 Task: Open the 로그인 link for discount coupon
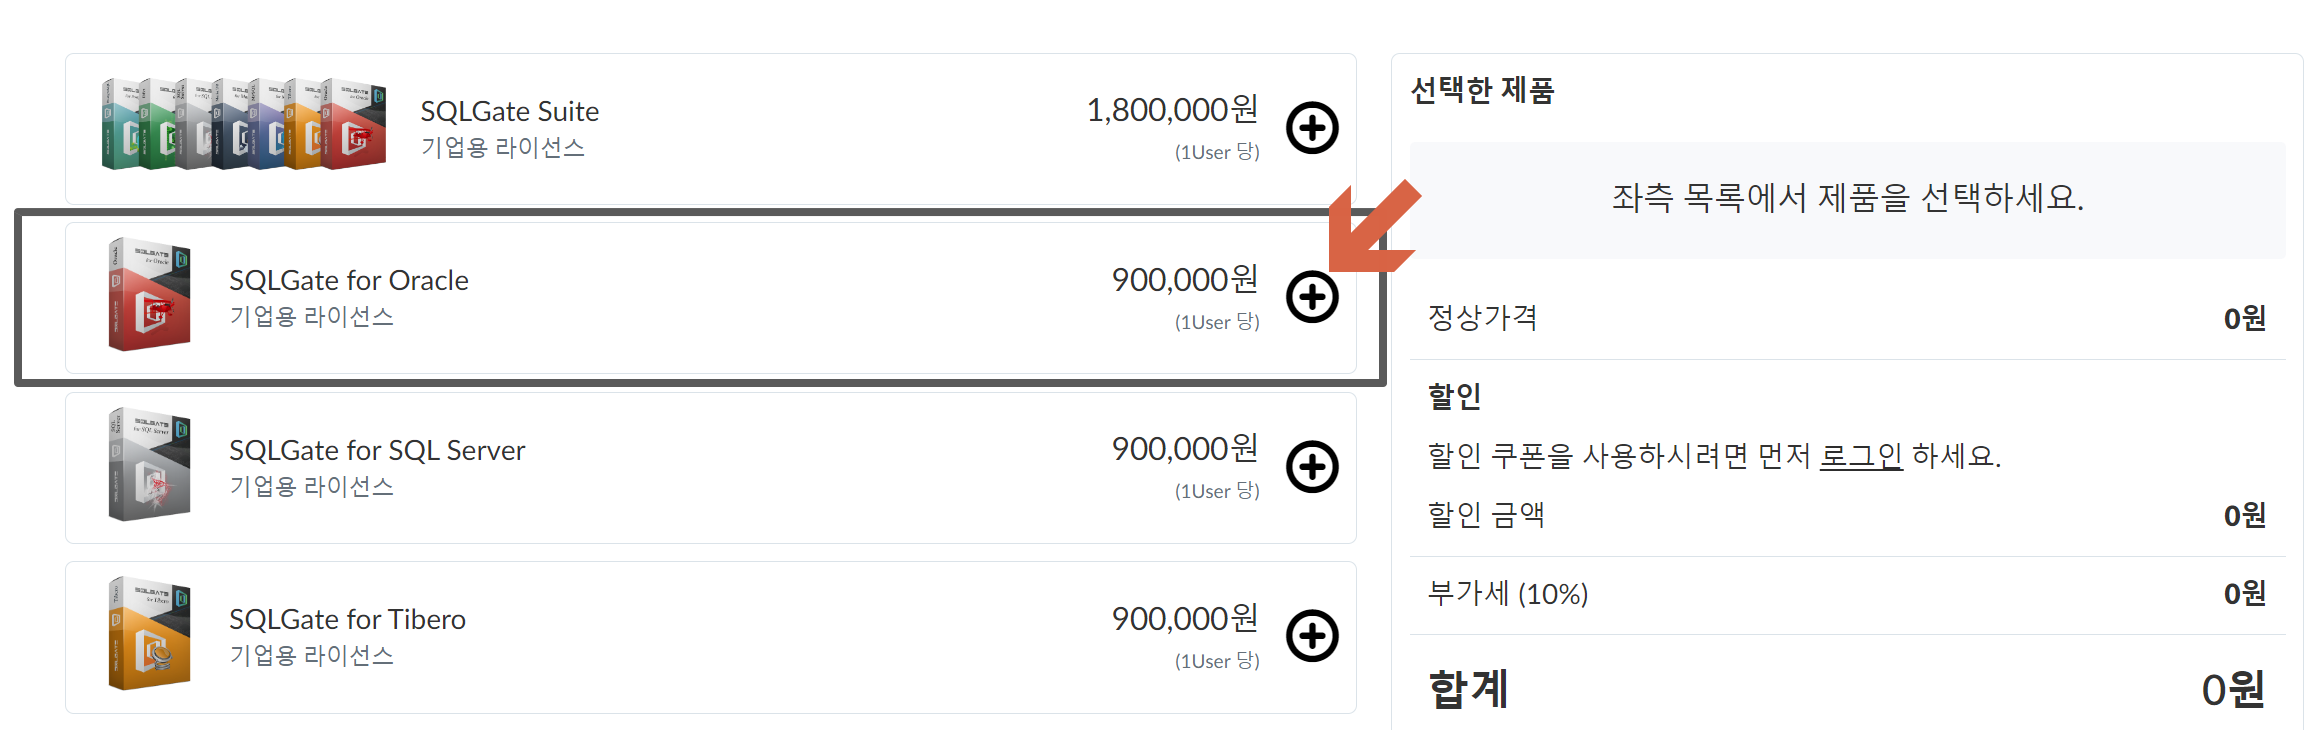1860,456
